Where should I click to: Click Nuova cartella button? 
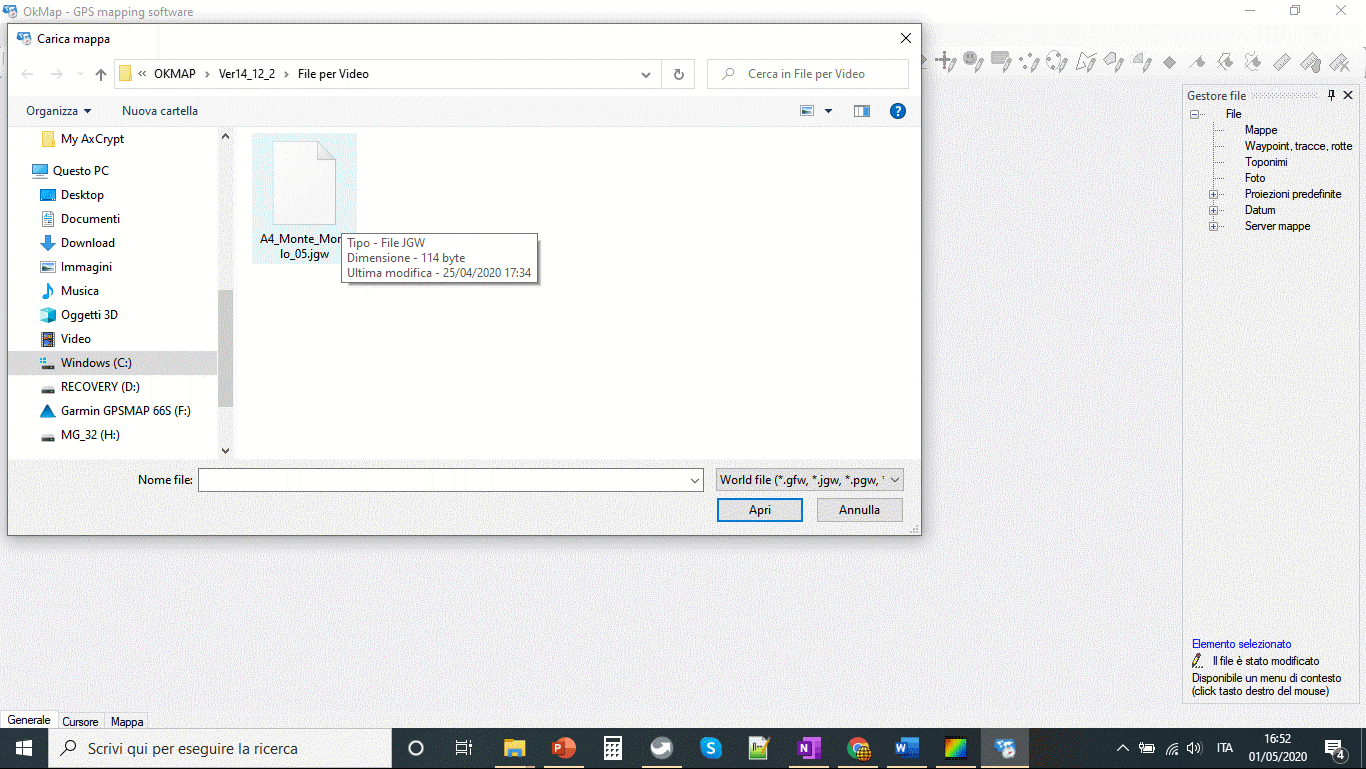point(160,111)
